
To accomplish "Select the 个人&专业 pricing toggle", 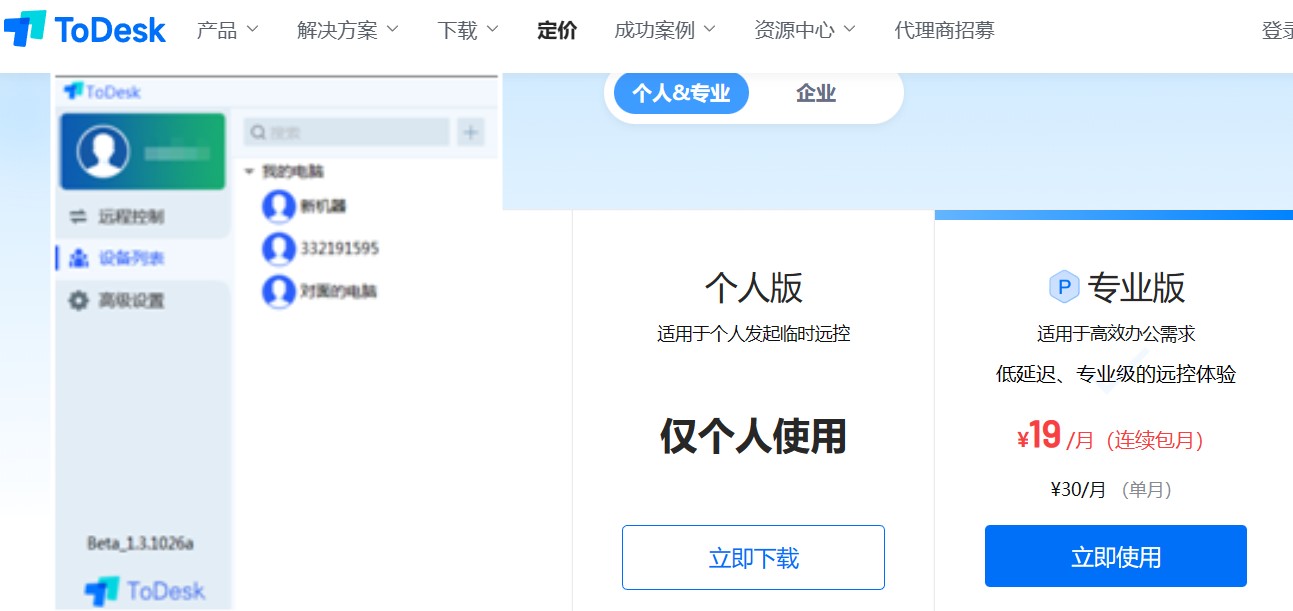I will pos(681,94).
